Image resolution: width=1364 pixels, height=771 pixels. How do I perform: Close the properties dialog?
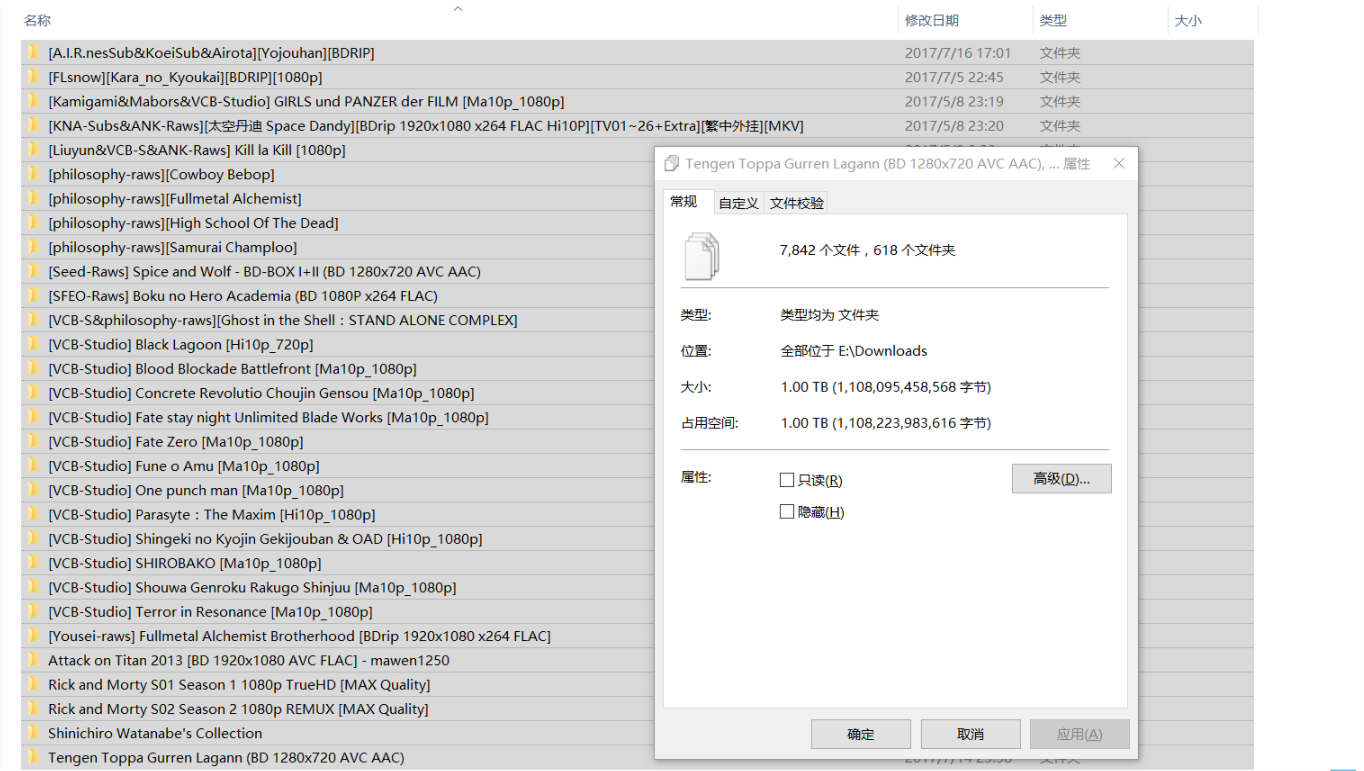pyautogui.click(x=1119, y=163)
